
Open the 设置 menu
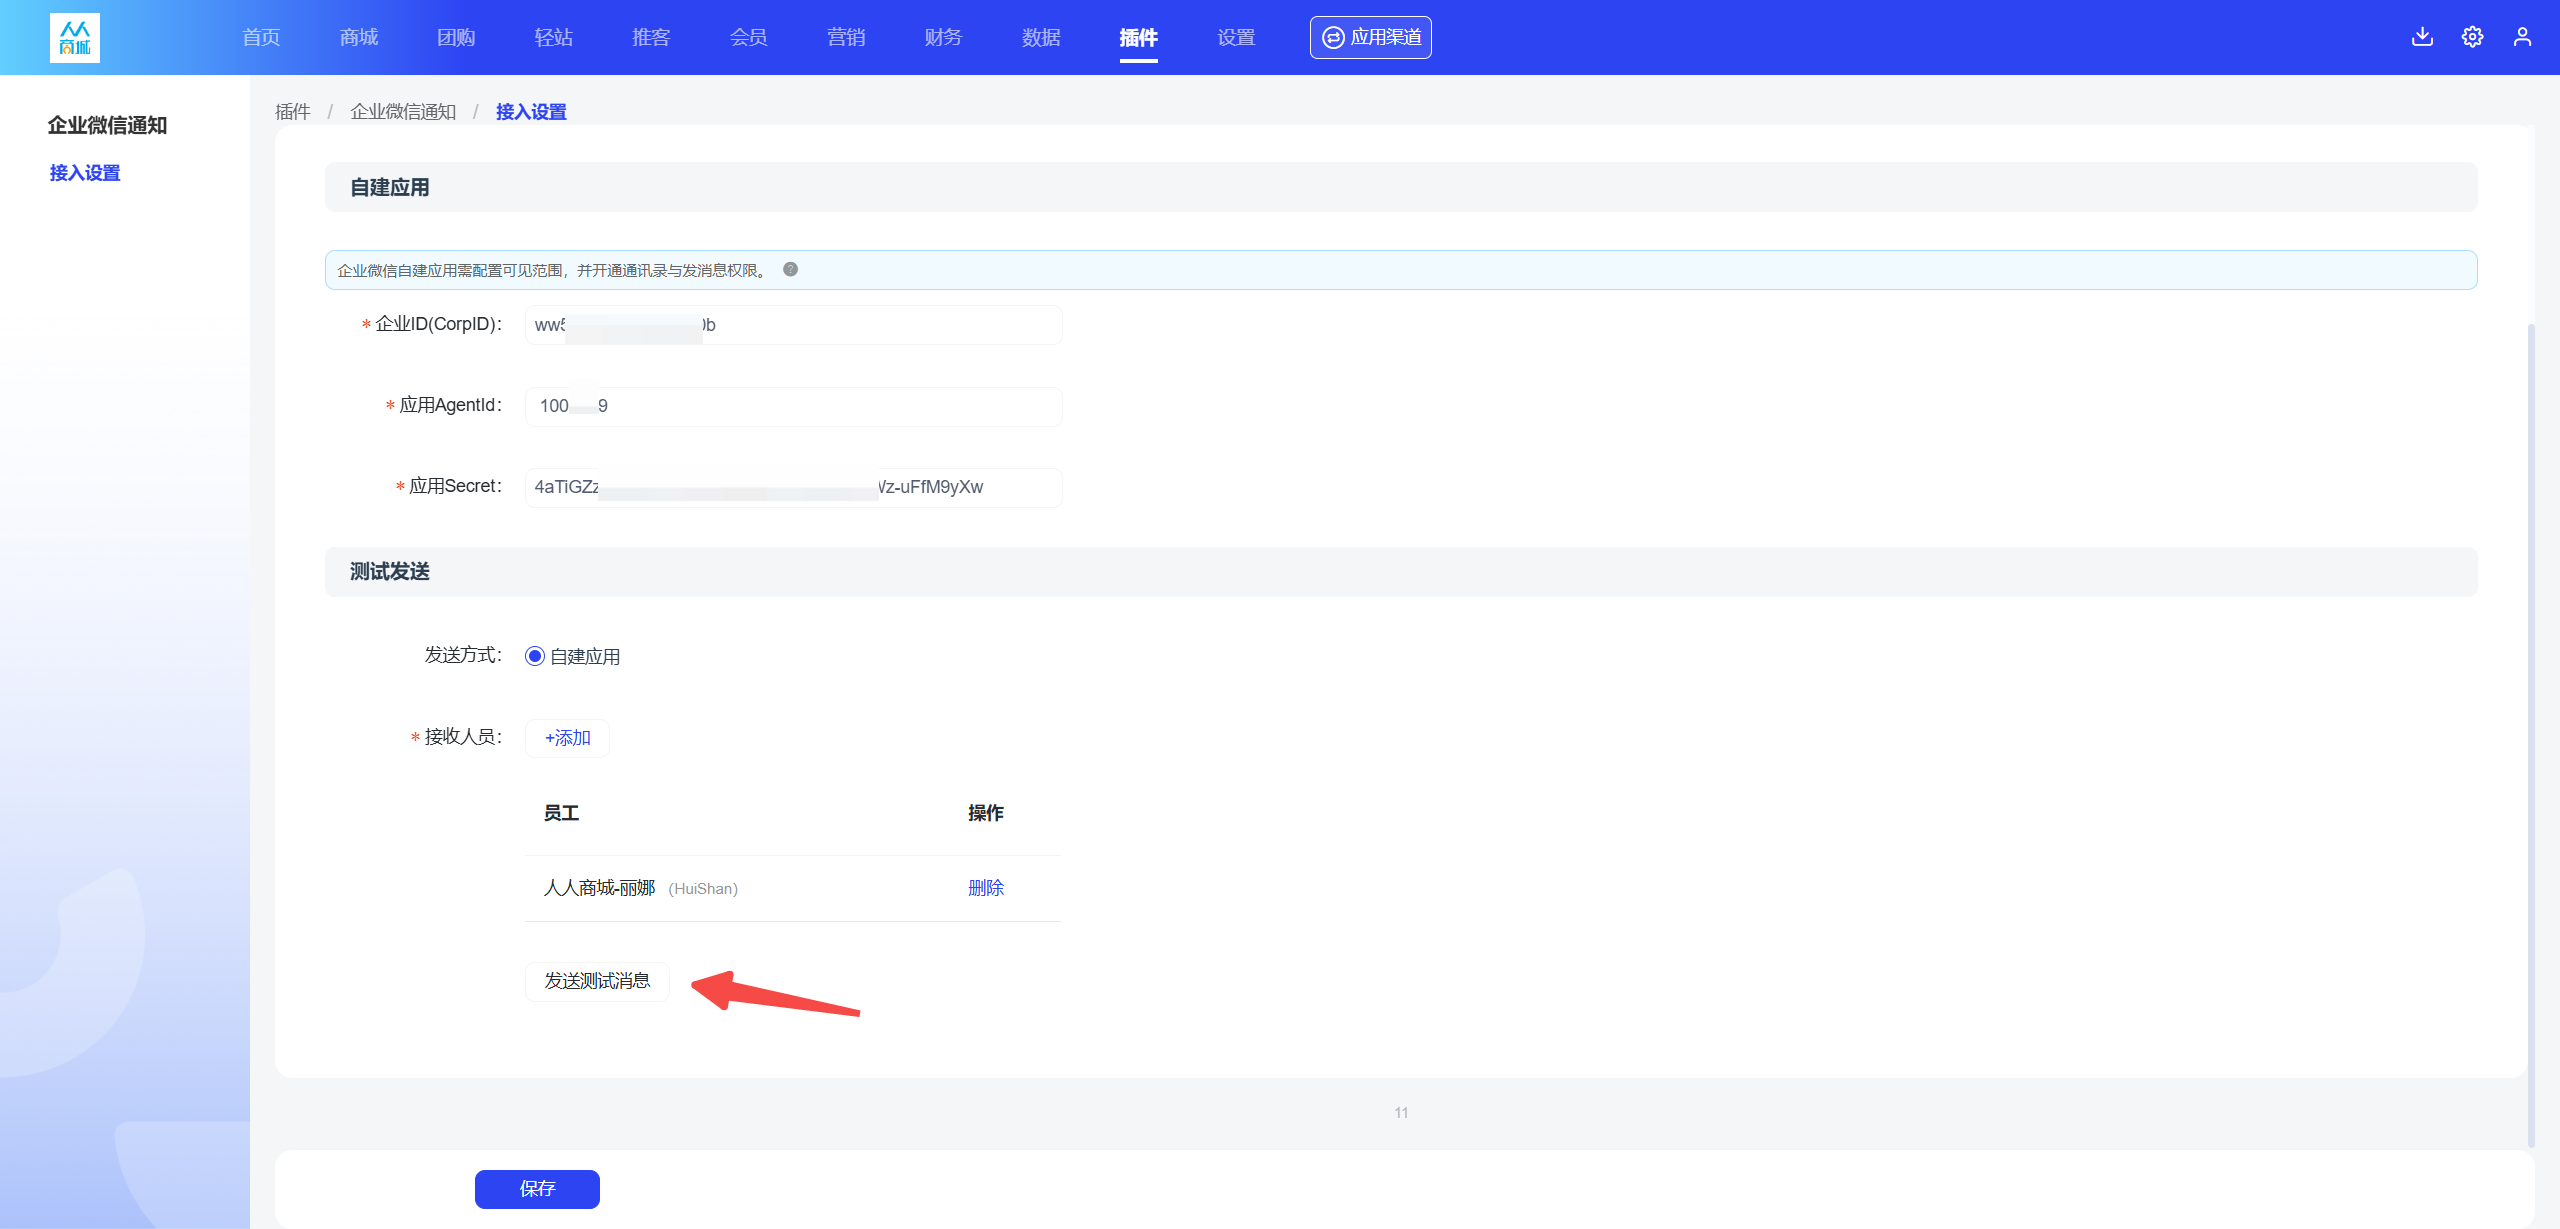[1236, 37]
